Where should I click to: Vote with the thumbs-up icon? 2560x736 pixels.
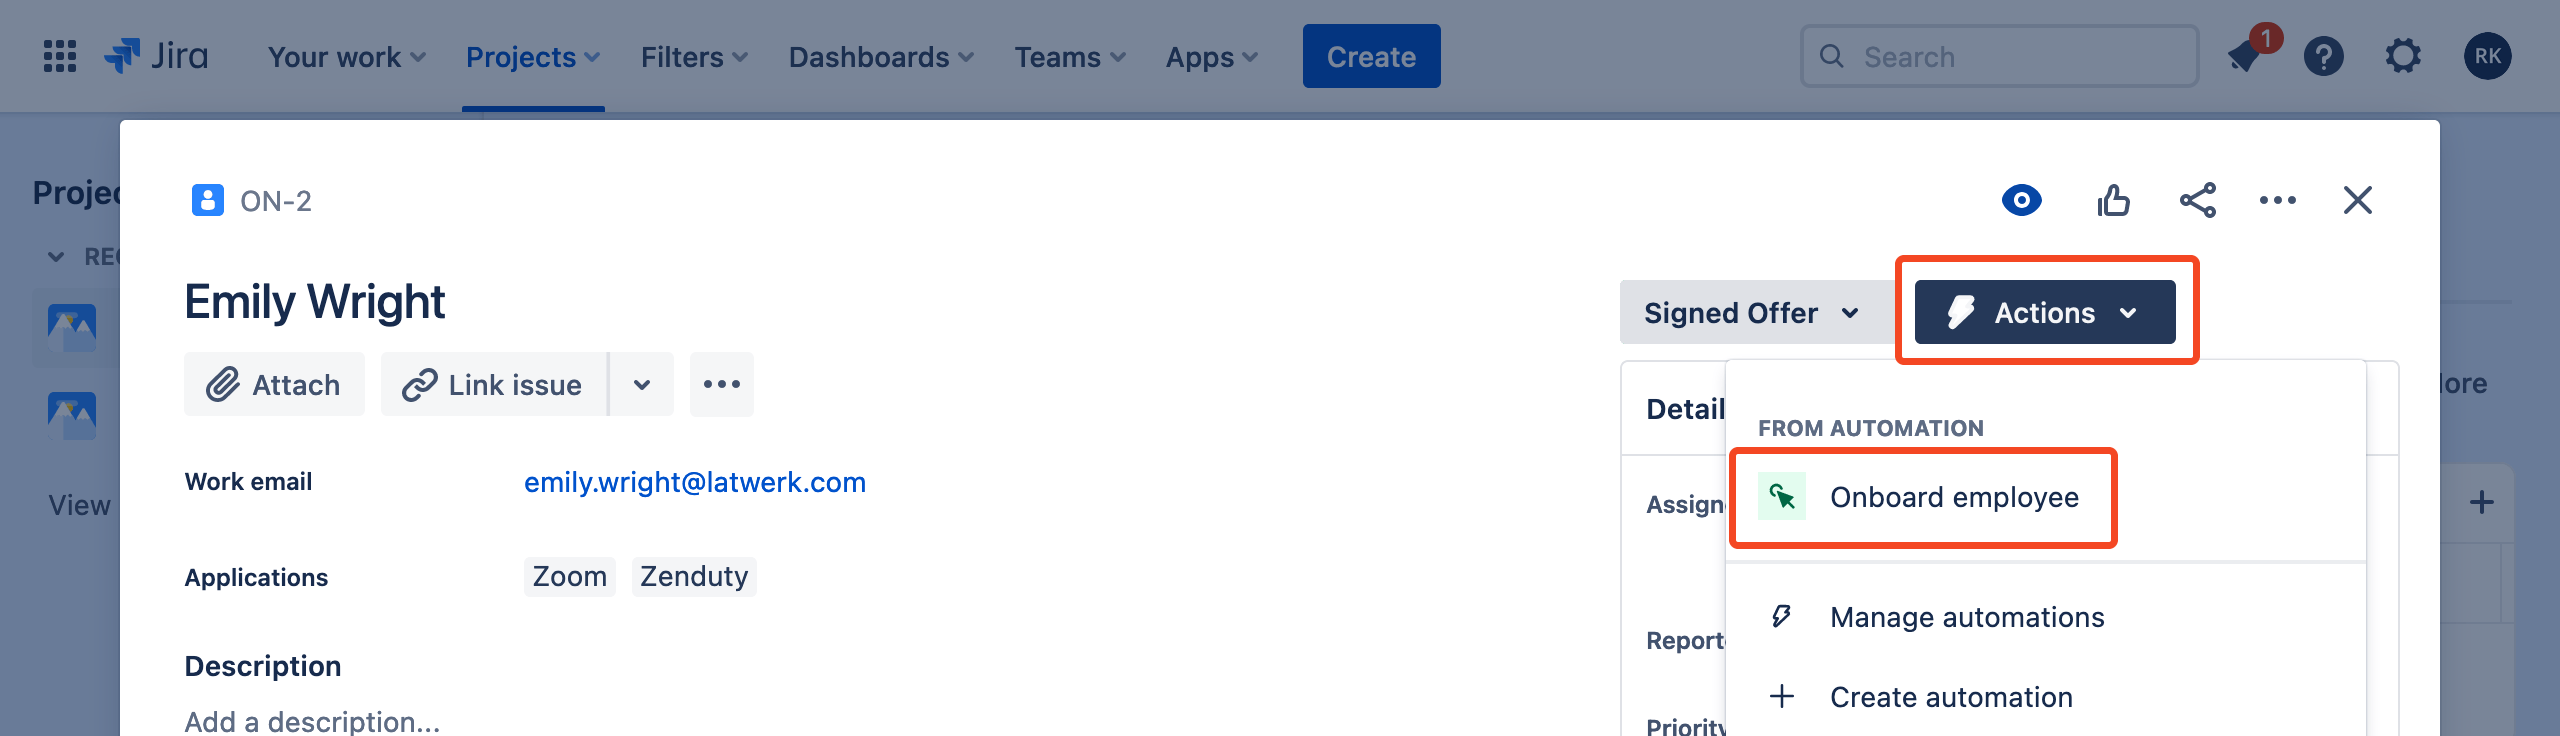coord(2113,200)
